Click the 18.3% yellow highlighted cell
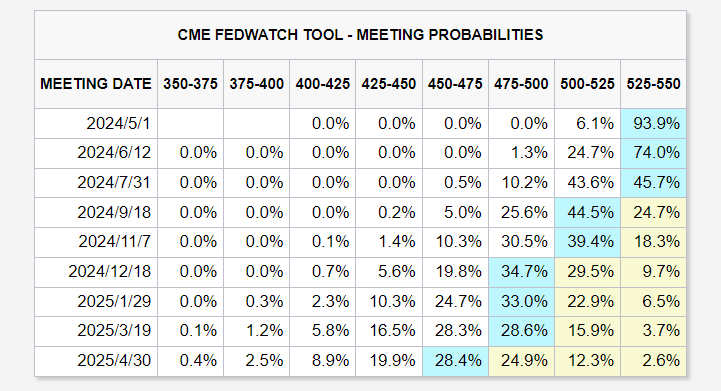 653,242
